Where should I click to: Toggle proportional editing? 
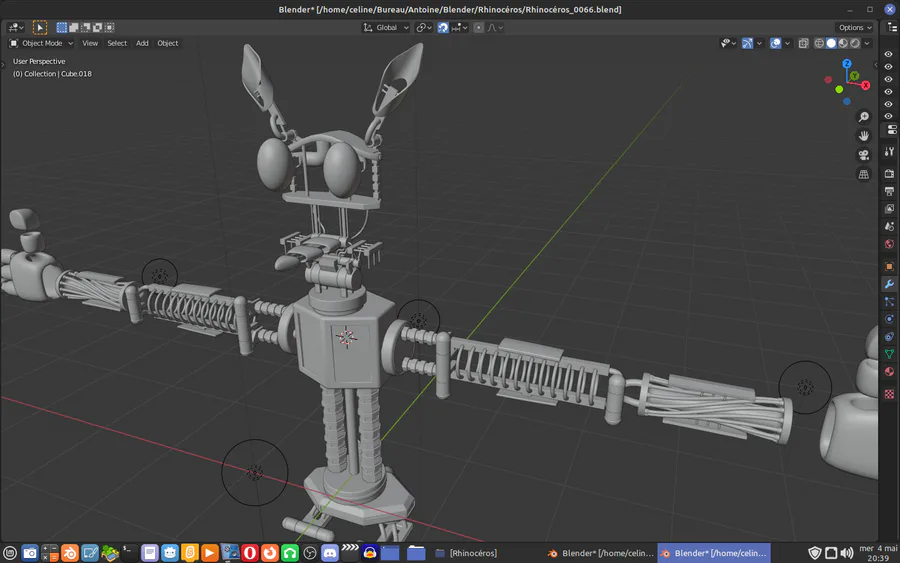[x=479, y=28]
